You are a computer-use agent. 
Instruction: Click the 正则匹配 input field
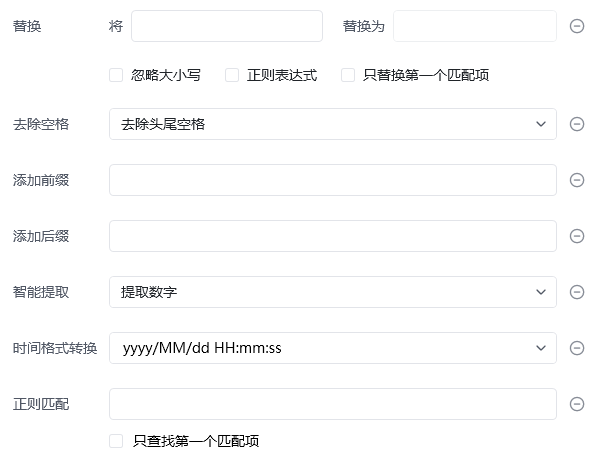click(x=333, y=404)
